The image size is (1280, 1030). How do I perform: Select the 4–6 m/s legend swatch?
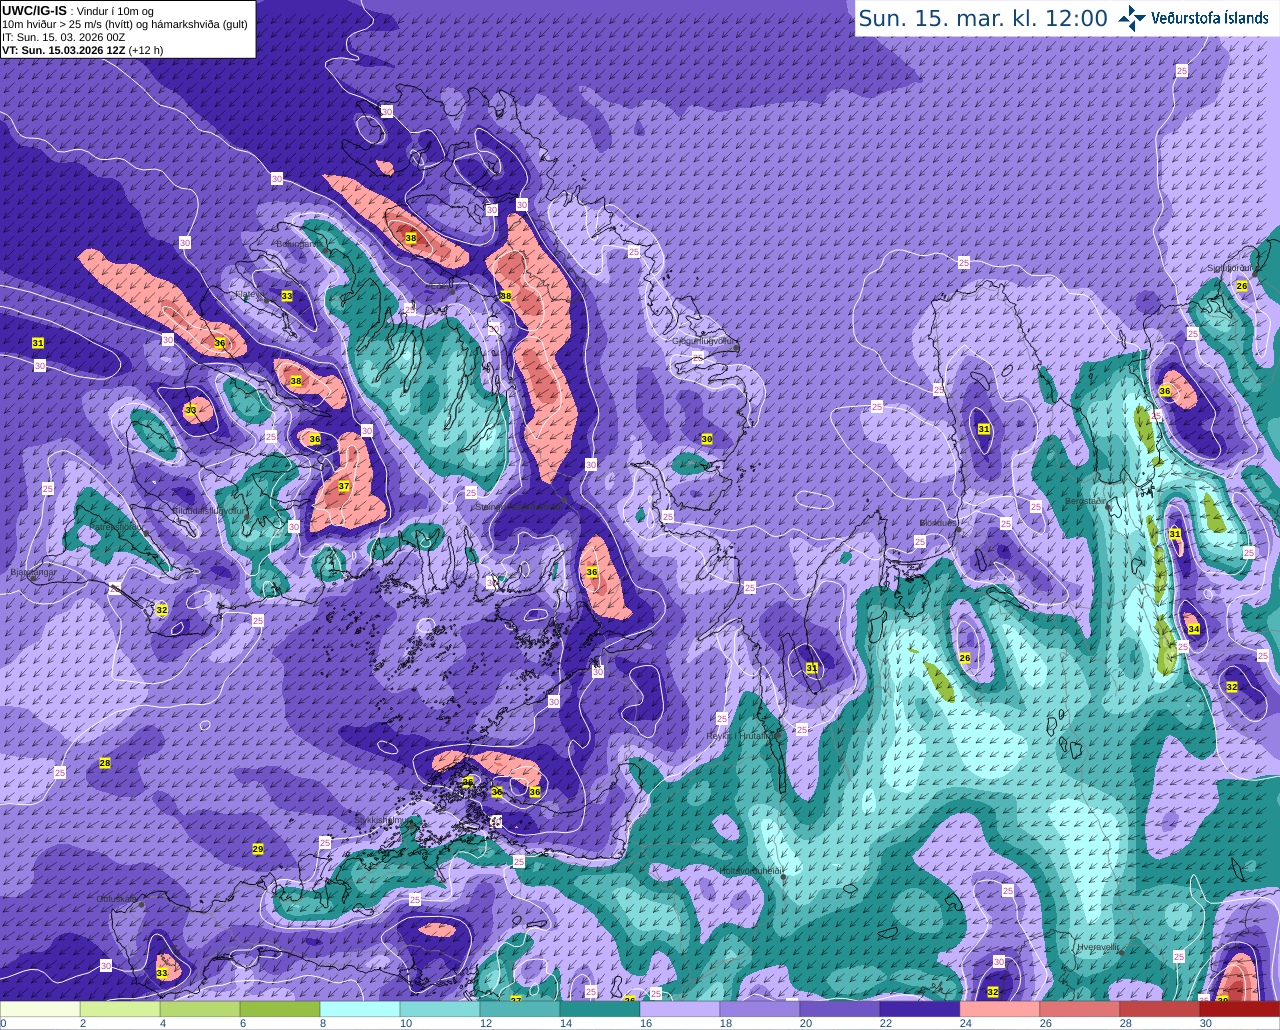[200, 1009]
